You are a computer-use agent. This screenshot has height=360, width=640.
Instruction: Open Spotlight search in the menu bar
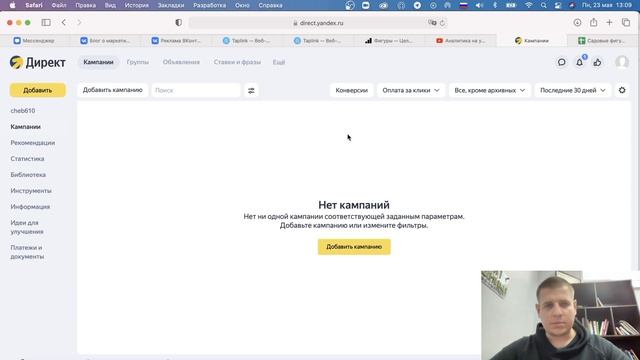coord(544,5)
